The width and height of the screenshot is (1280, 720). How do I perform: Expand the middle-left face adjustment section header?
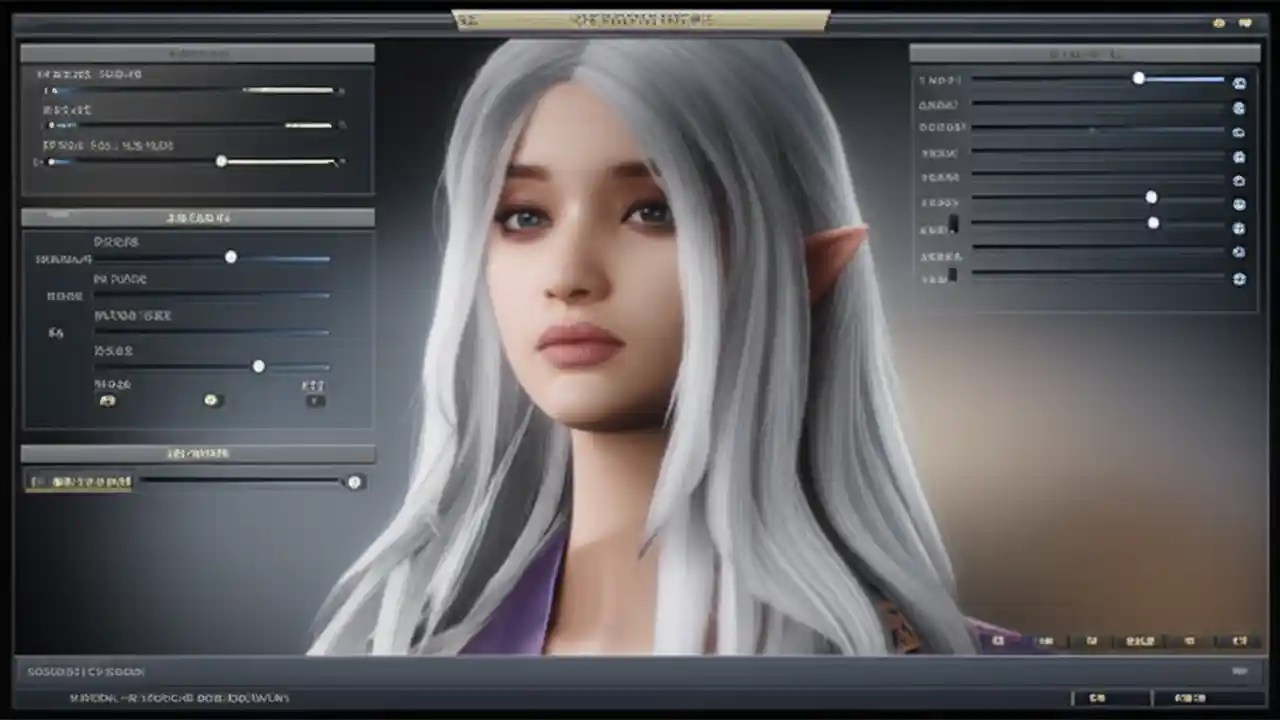[x=196, y=217]
